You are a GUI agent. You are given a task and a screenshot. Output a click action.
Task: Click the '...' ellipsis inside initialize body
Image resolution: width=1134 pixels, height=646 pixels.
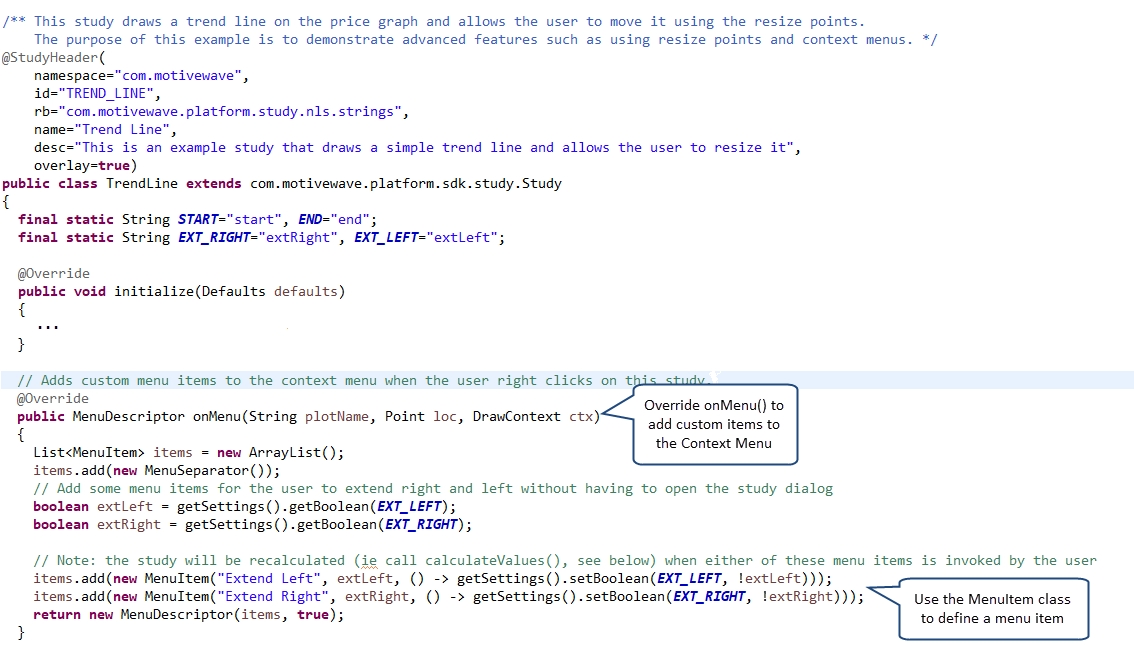[48, 327]
